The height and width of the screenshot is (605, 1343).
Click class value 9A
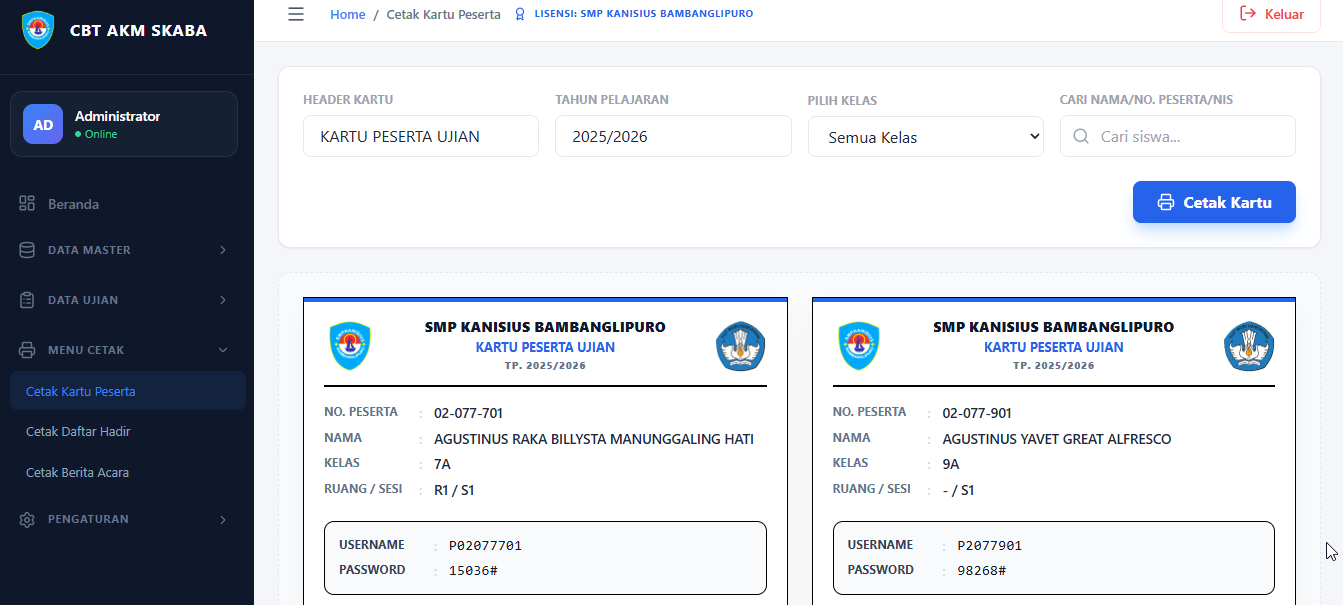click(x=951, y=464)
